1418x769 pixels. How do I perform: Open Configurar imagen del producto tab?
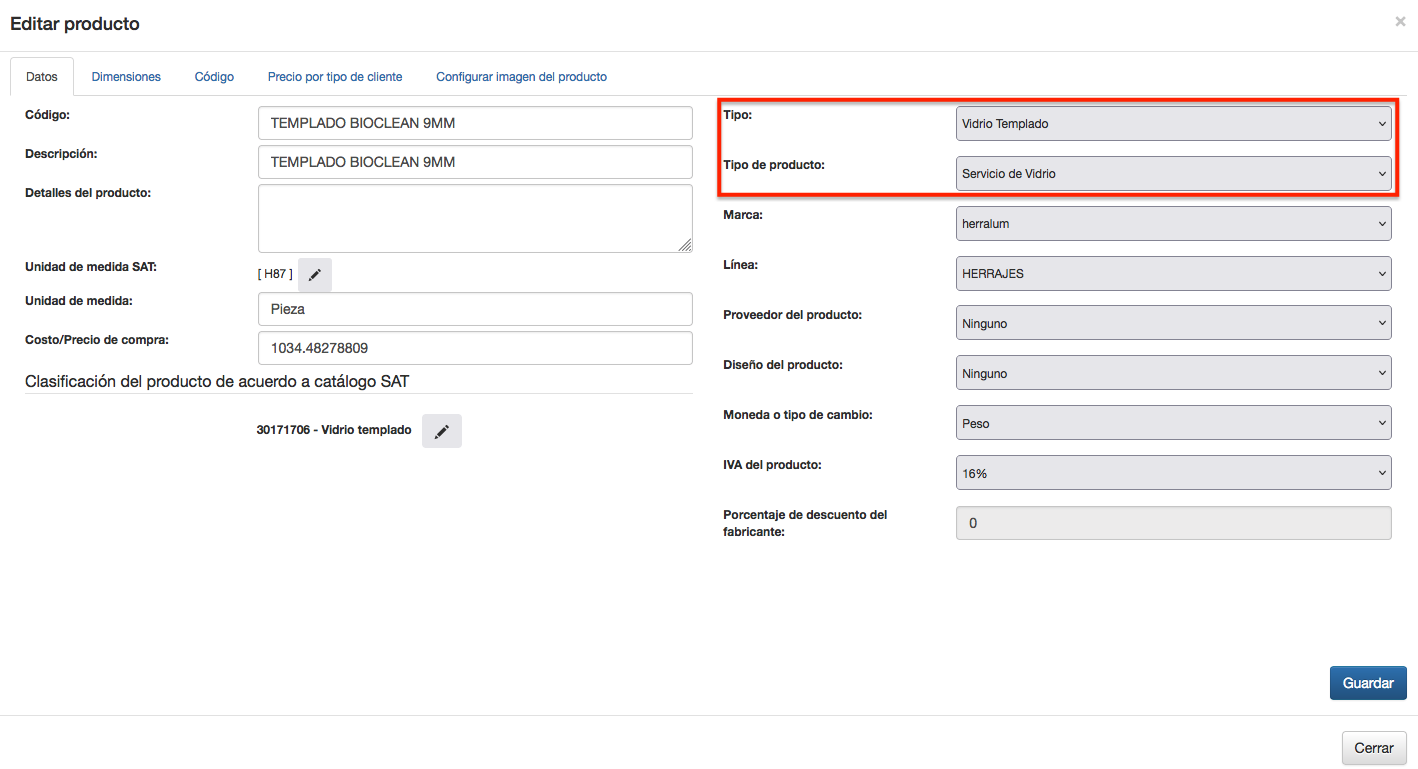coord(521,77)
